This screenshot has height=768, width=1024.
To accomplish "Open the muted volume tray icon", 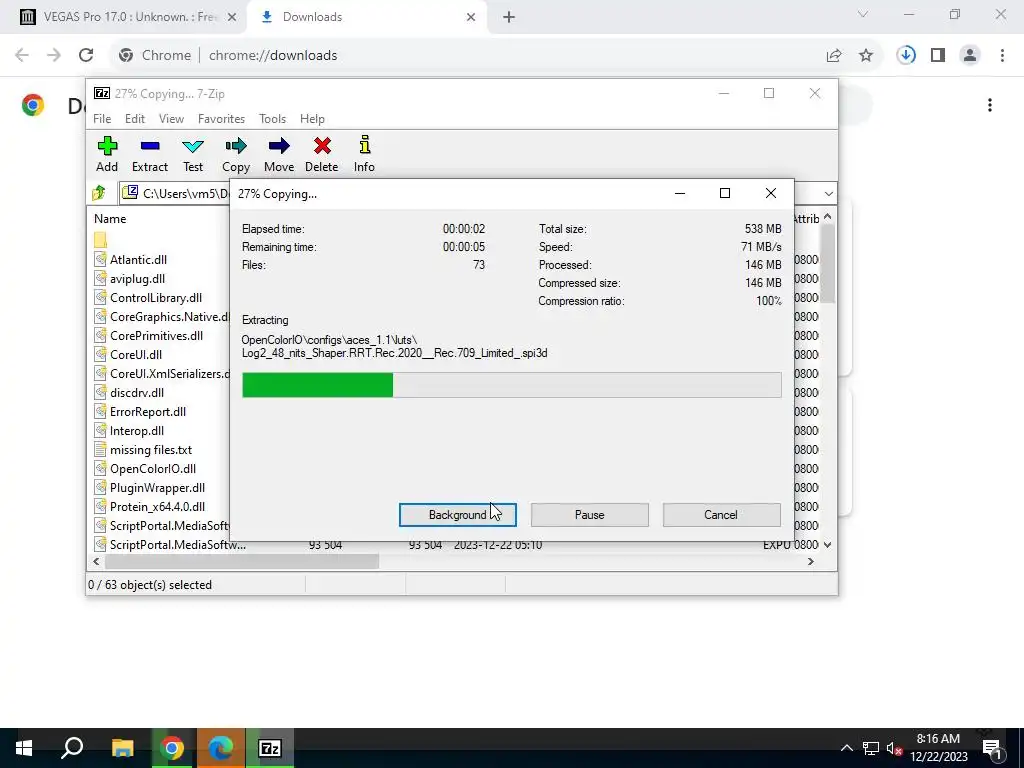I will [x=894, y=748].
